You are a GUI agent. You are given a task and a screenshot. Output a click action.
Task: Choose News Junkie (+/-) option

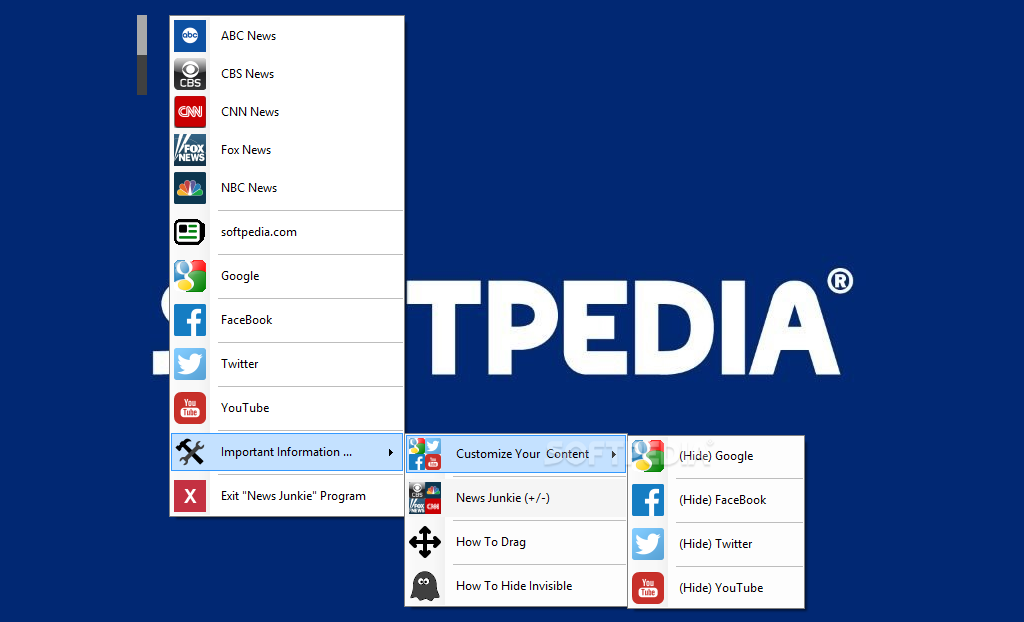516,498
